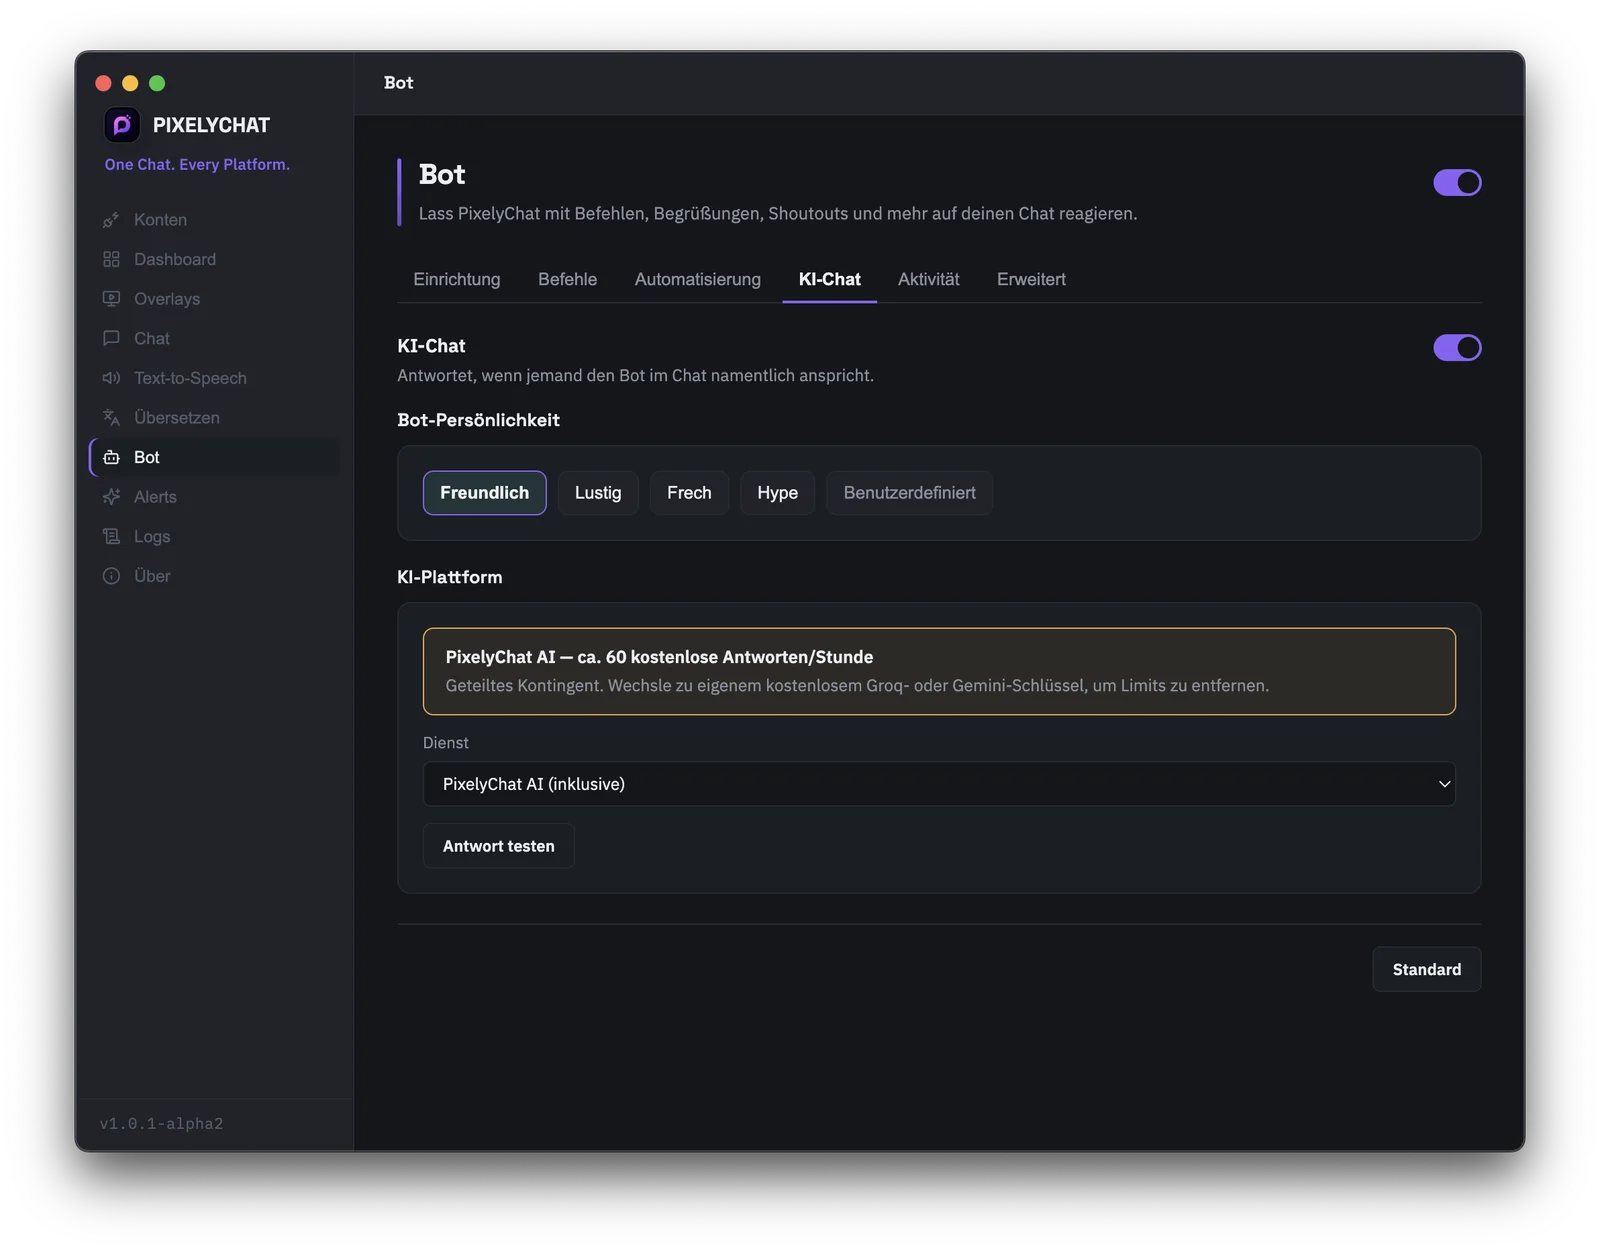Open Konten via its plug icon
Viewport: 1600px width, 1251px height.
[x=111, y=220]
